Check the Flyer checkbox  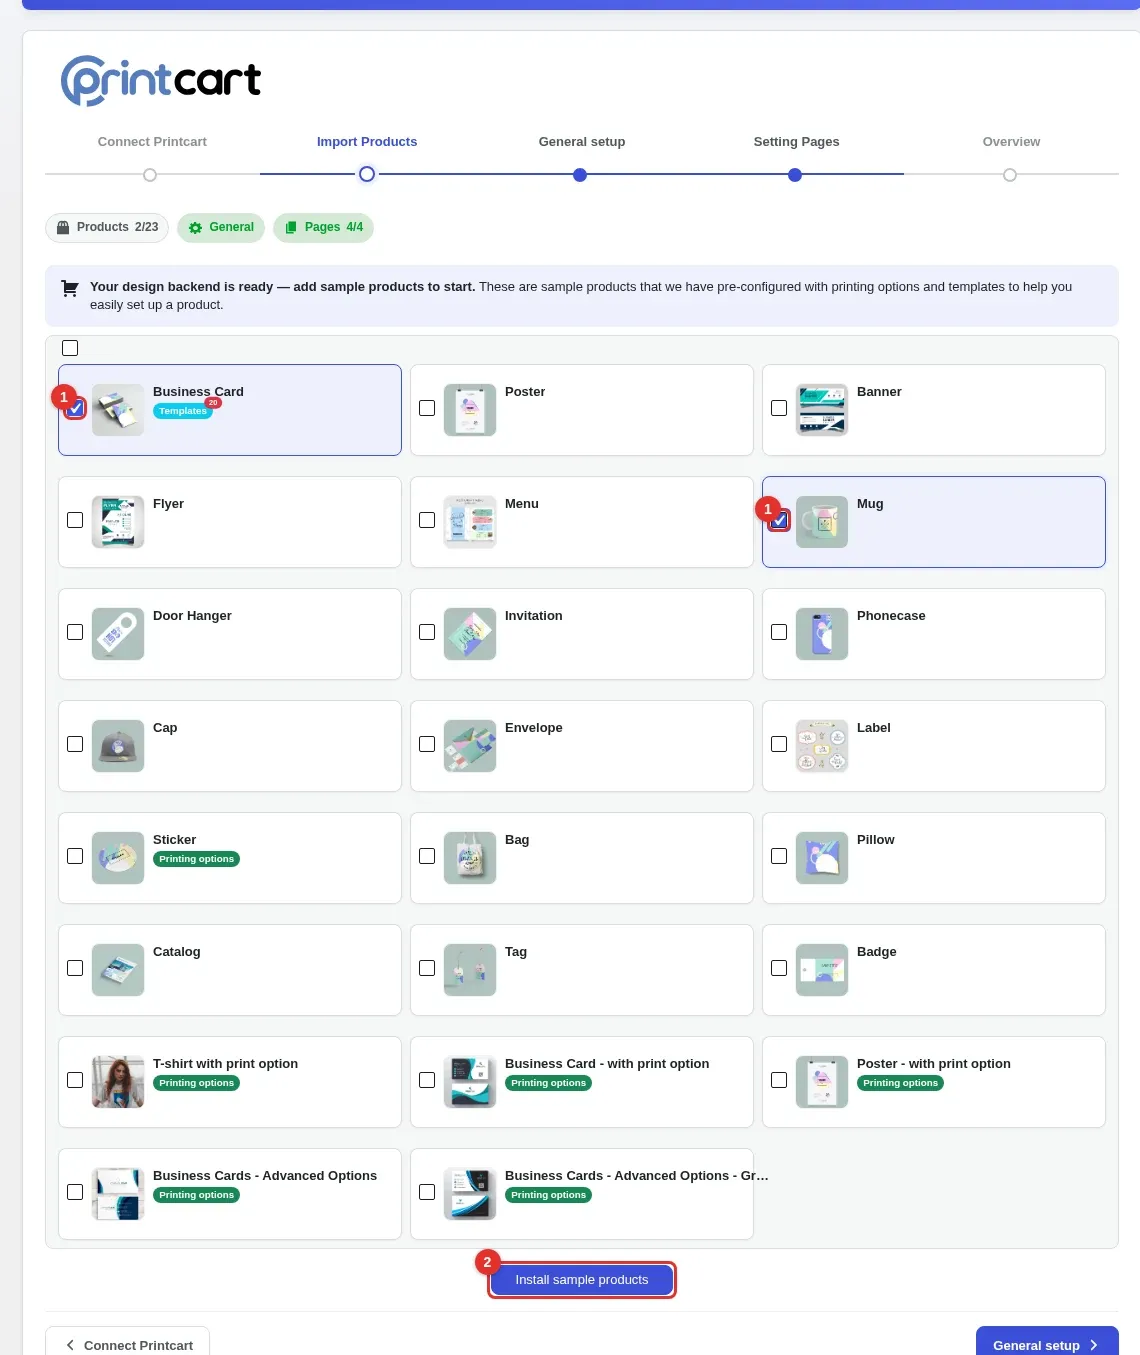coord(75,520)
